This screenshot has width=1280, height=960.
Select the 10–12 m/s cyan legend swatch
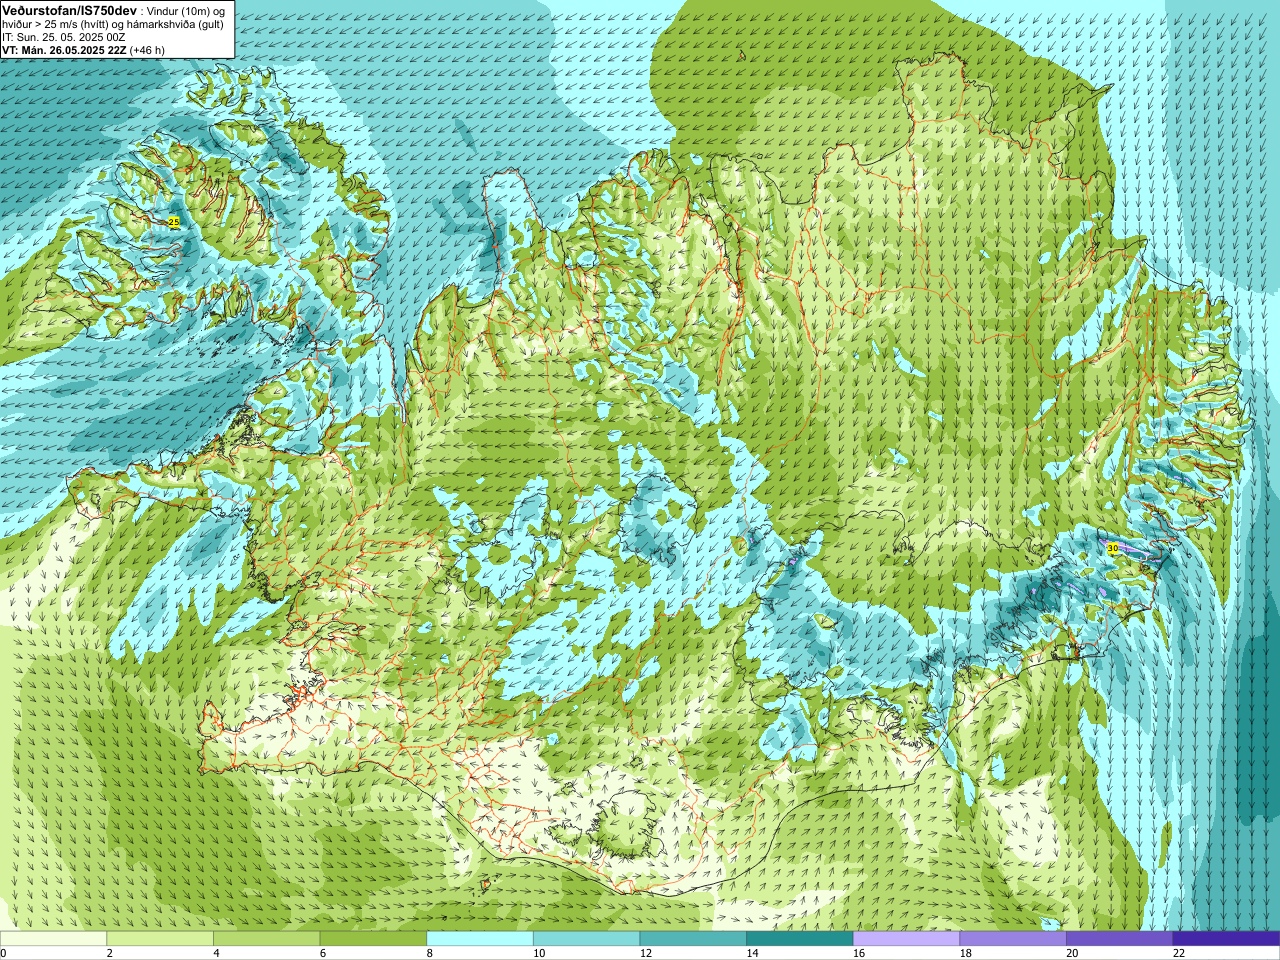586,939
